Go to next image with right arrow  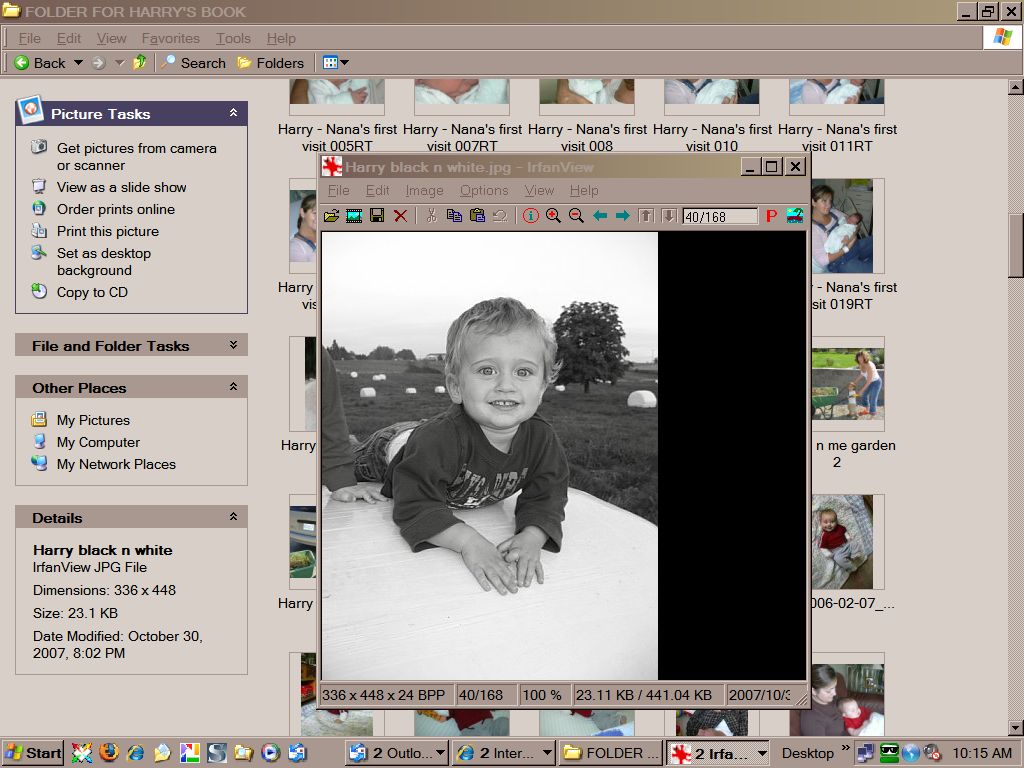coord(622,216)
